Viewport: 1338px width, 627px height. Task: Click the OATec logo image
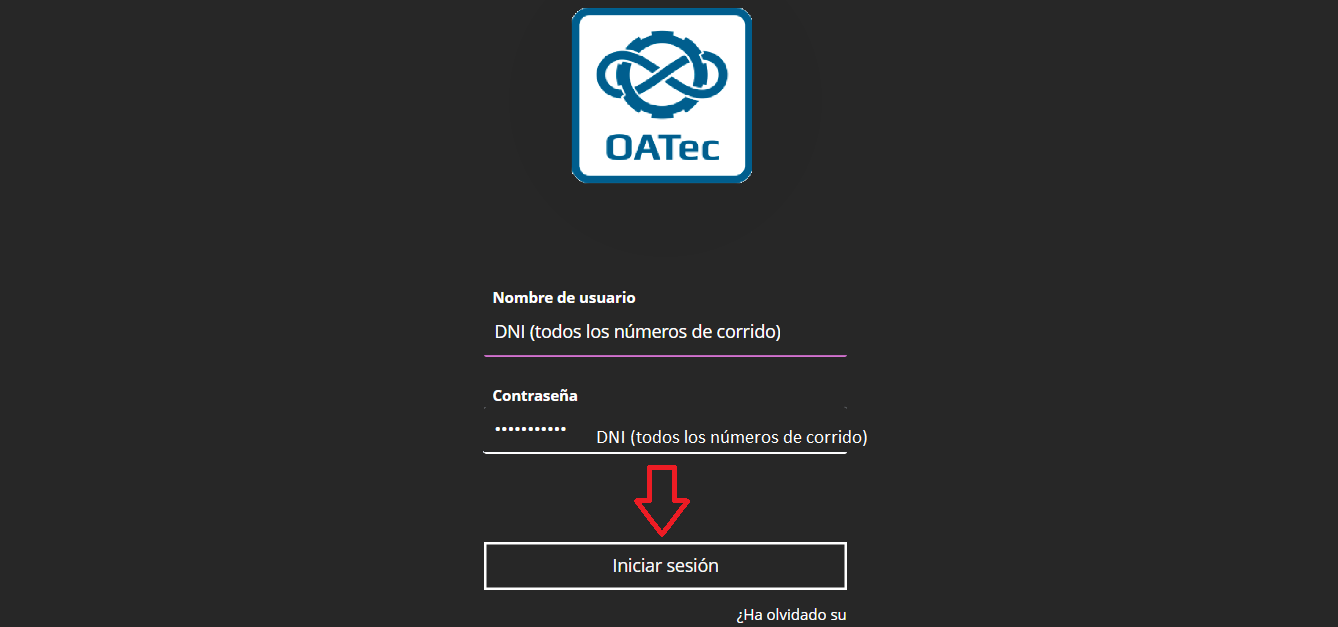tap(661, 95)
